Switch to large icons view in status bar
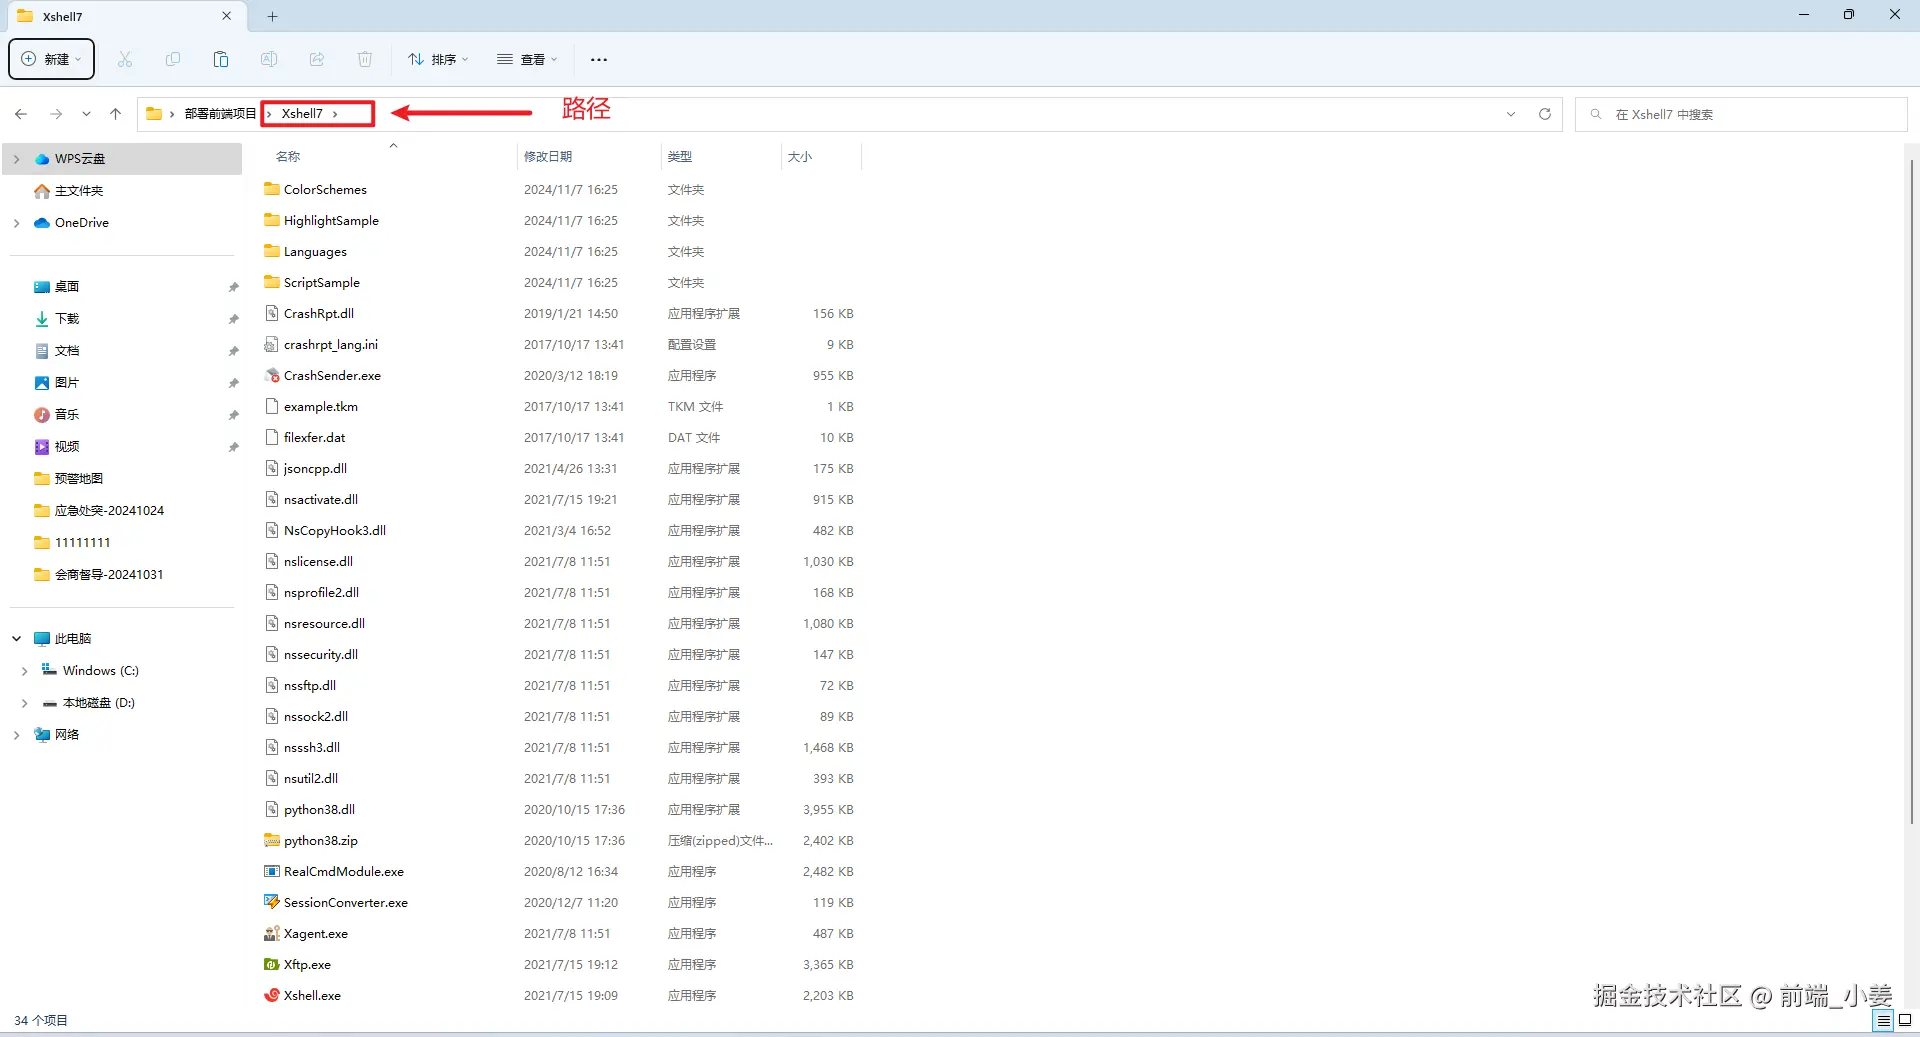The width and height of the screenshot is (1920, 1037). pyautogui.click(x=1905, y=1021)
